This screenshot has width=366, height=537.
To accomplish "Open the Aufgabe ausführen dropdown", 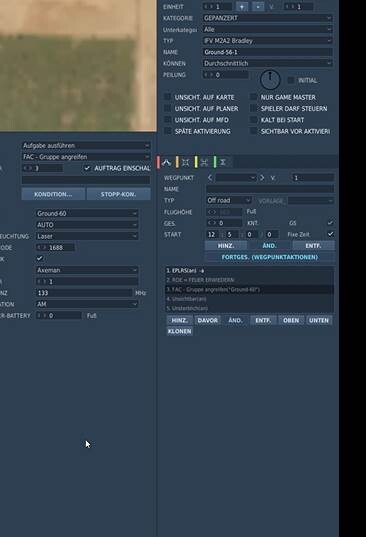I will point(86,145).
